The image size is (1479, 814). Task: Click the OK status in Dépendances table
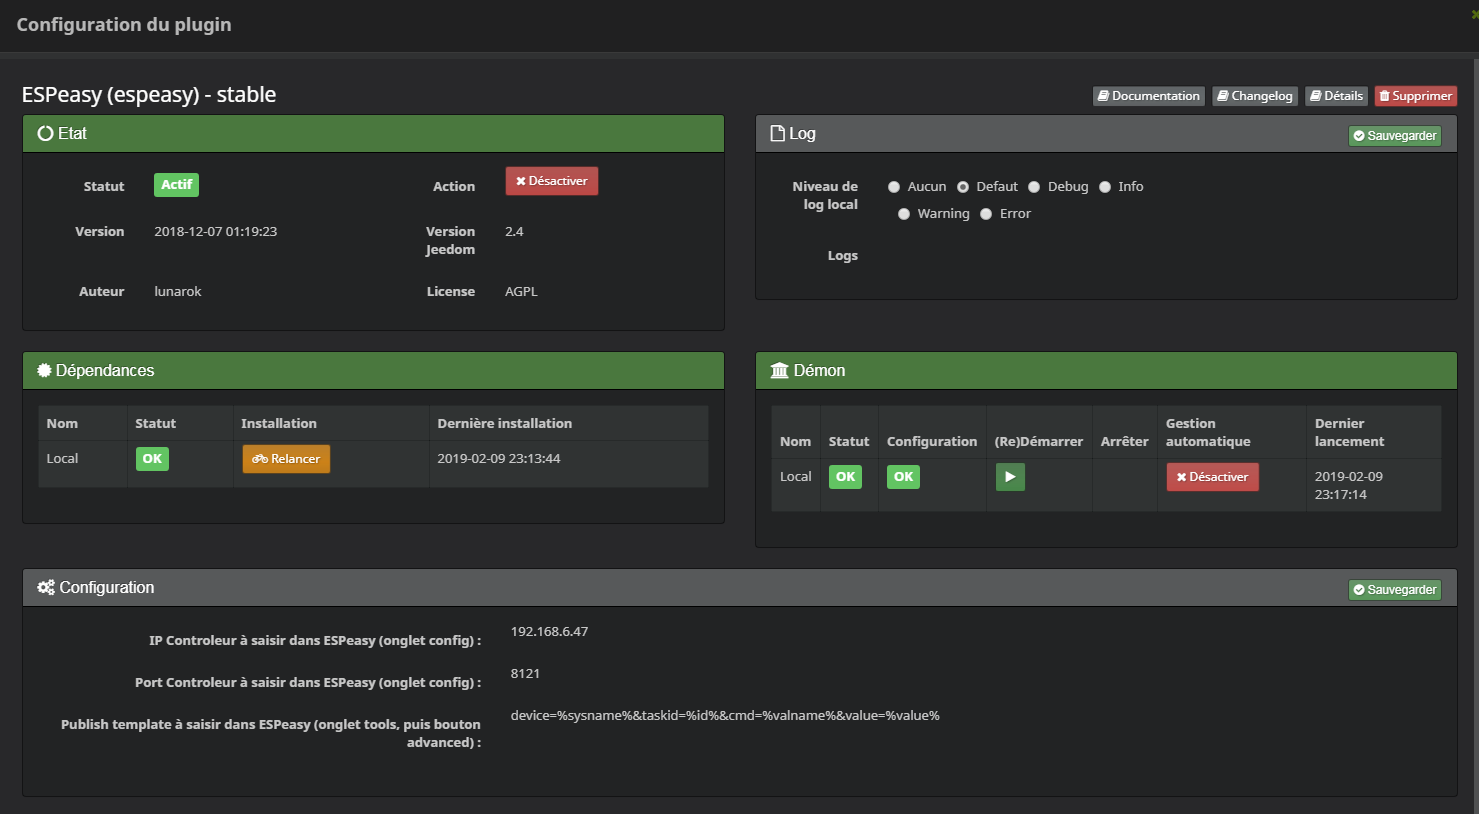point(152,459)
